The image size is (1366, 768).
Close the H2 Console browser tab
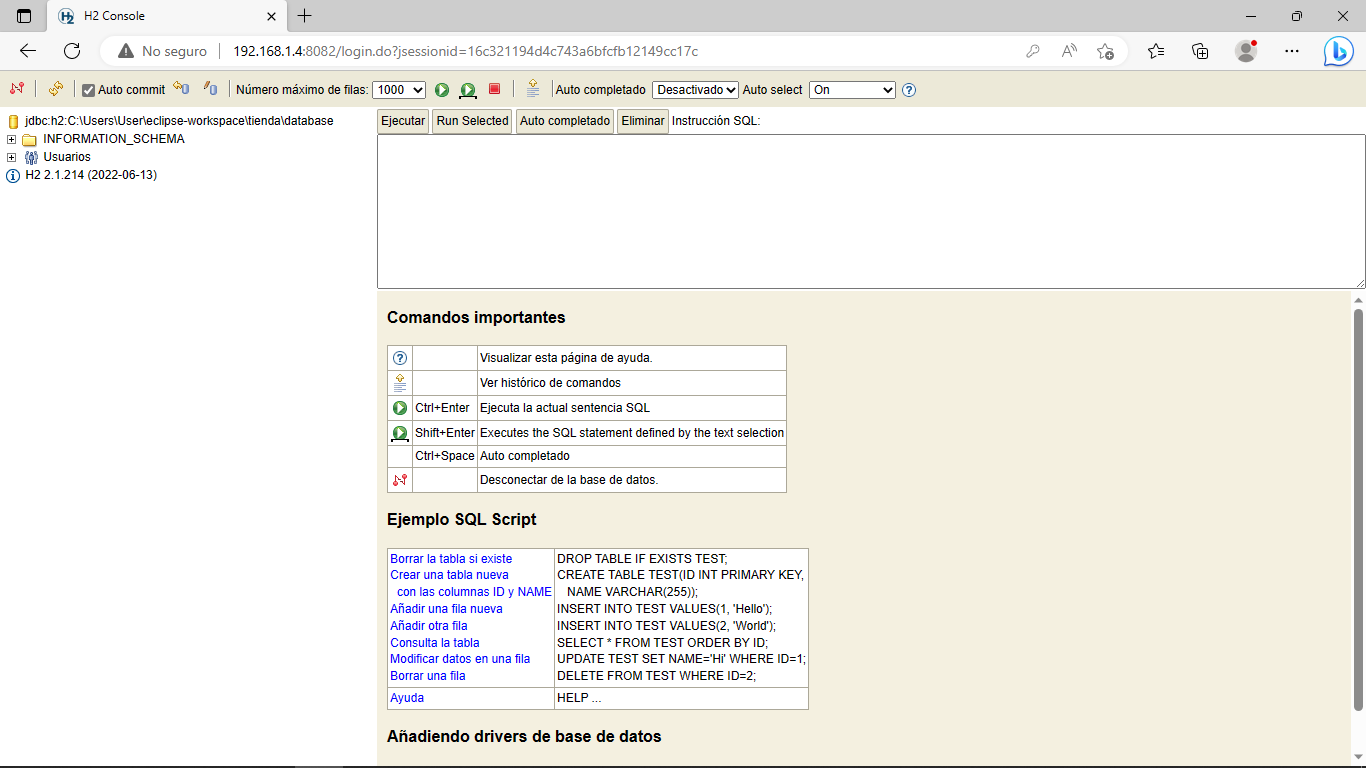click(272, 16)
